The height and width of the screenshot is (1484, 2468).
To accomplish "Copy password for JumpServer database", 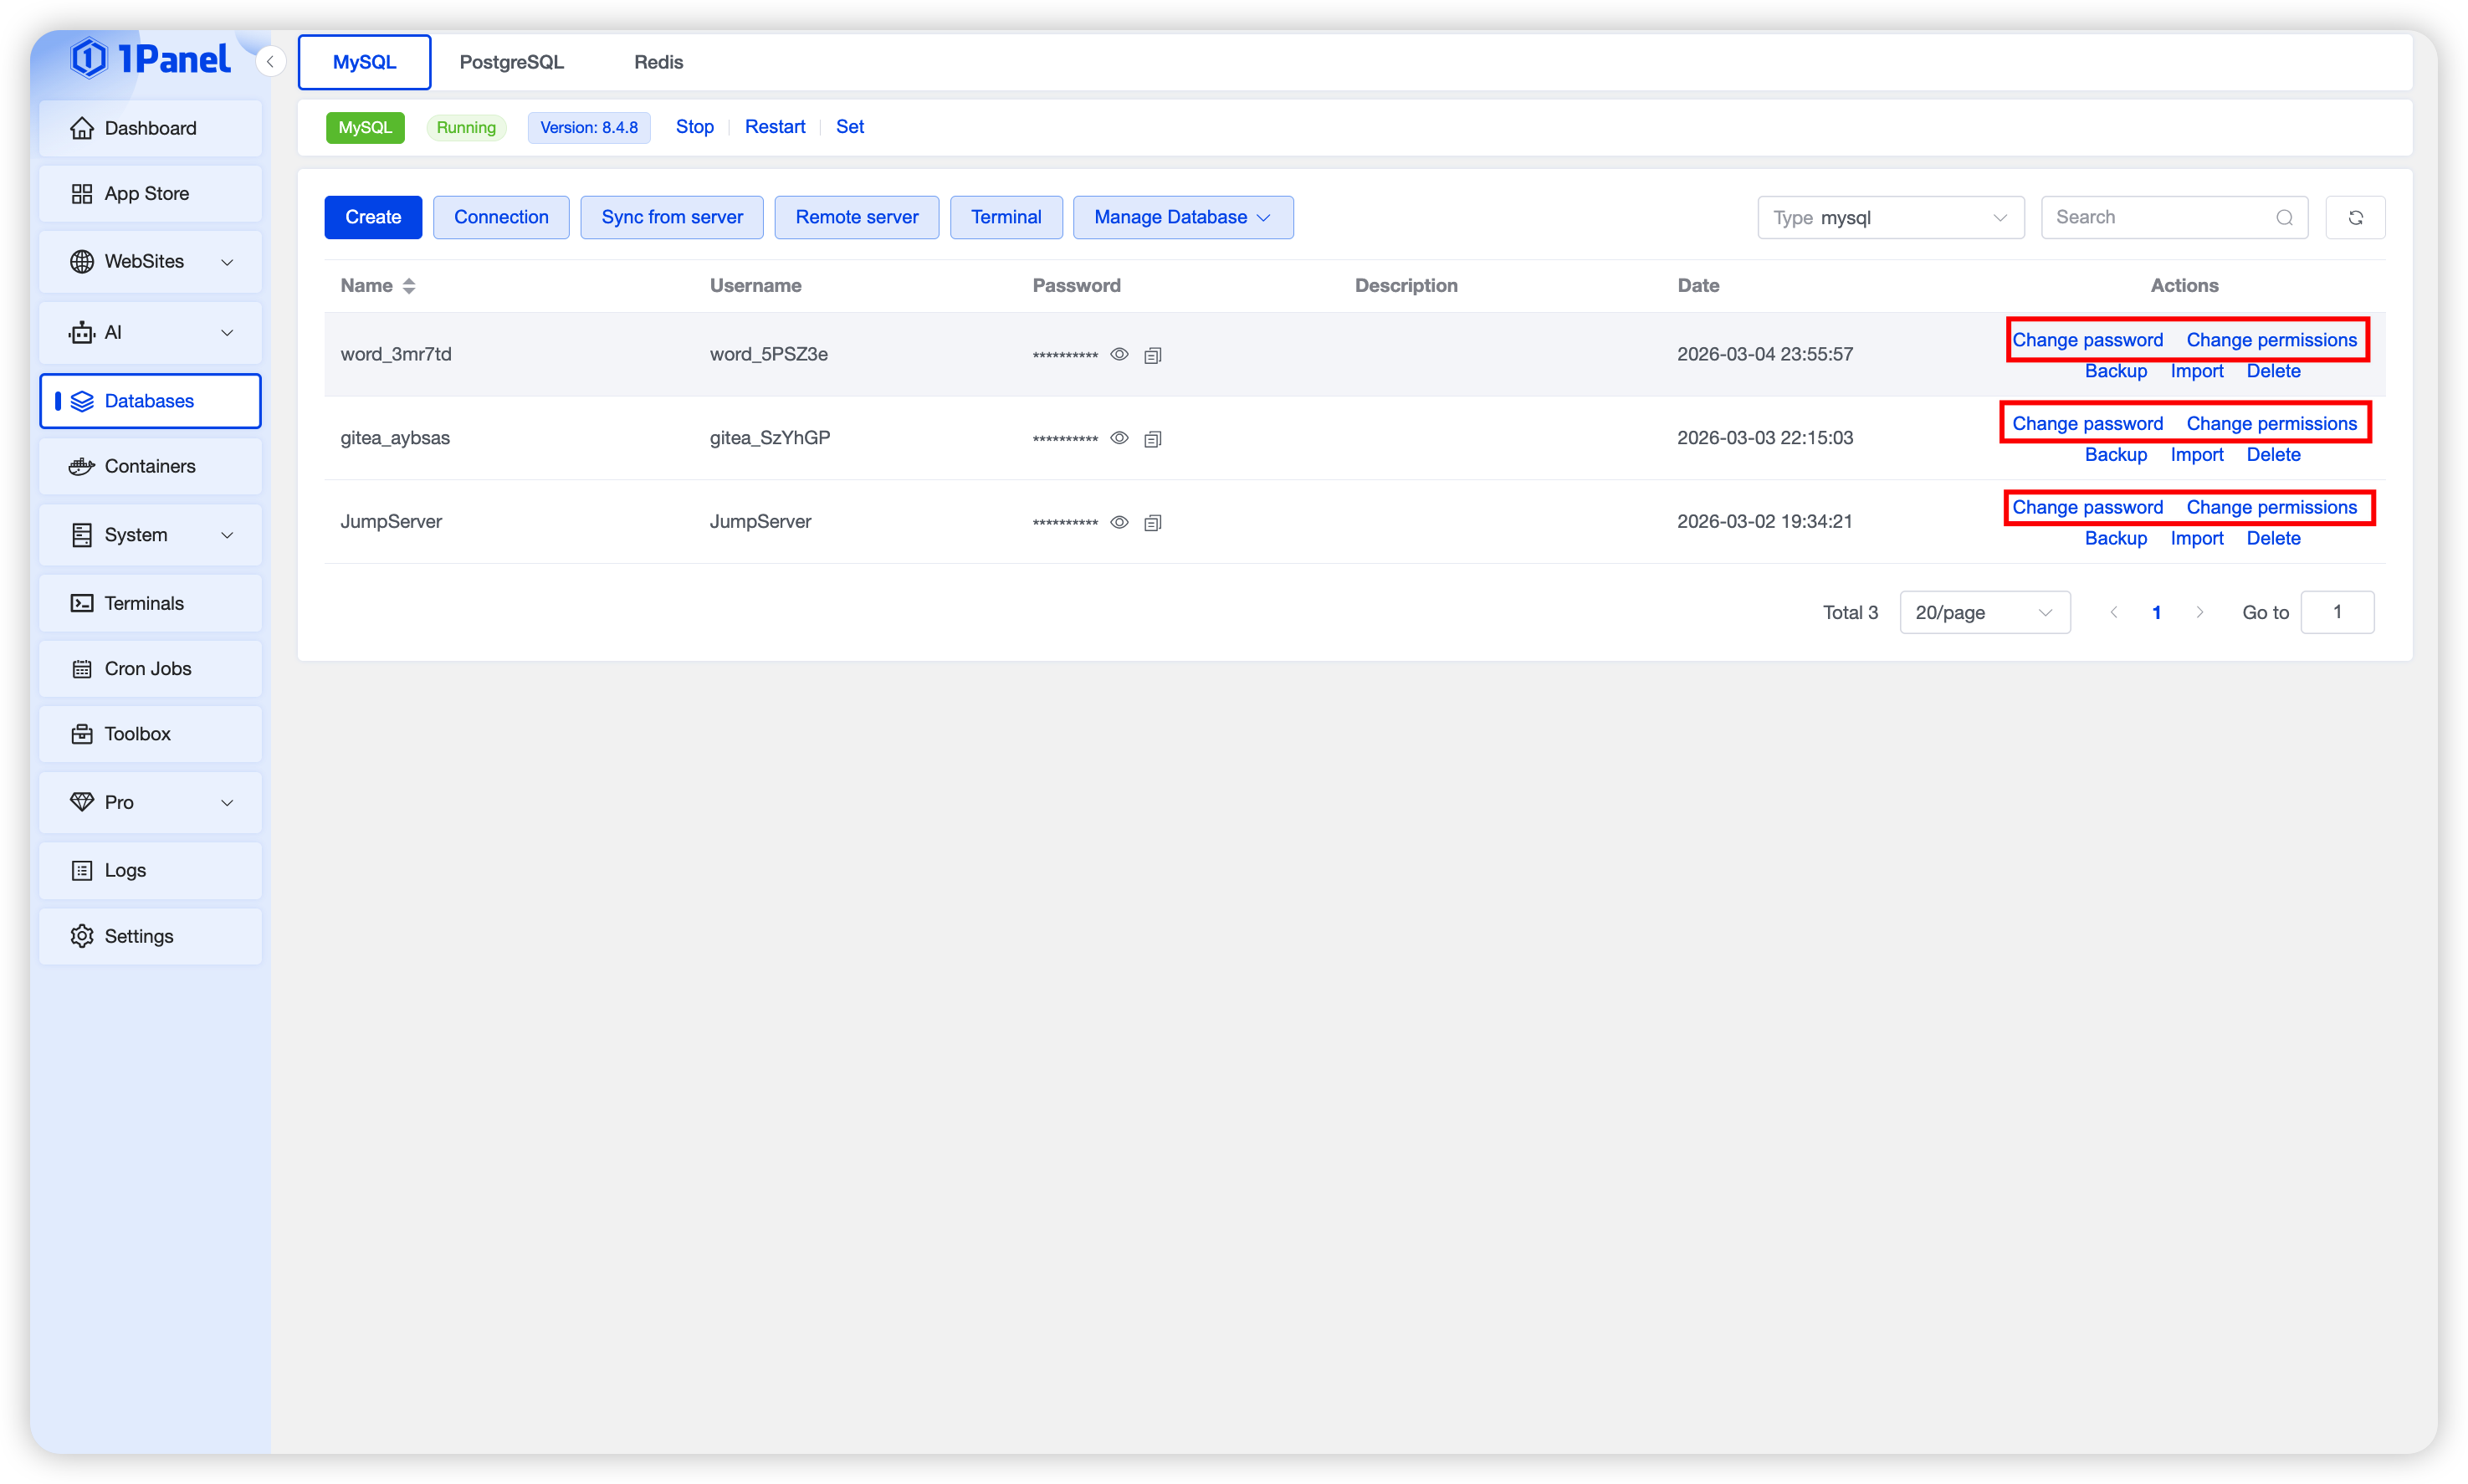I will click(x=1152, y=522).
